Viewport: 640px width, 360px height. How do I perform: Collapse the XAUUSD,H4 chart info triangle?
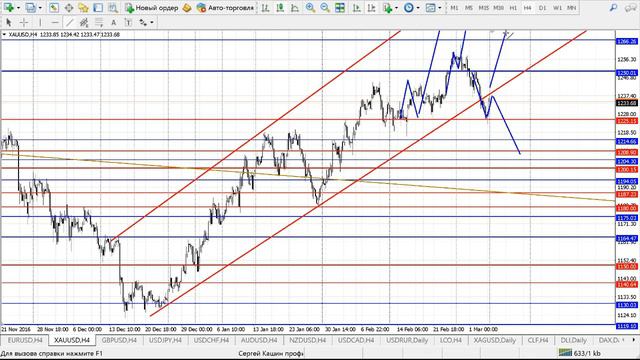(x=4, y=35)
